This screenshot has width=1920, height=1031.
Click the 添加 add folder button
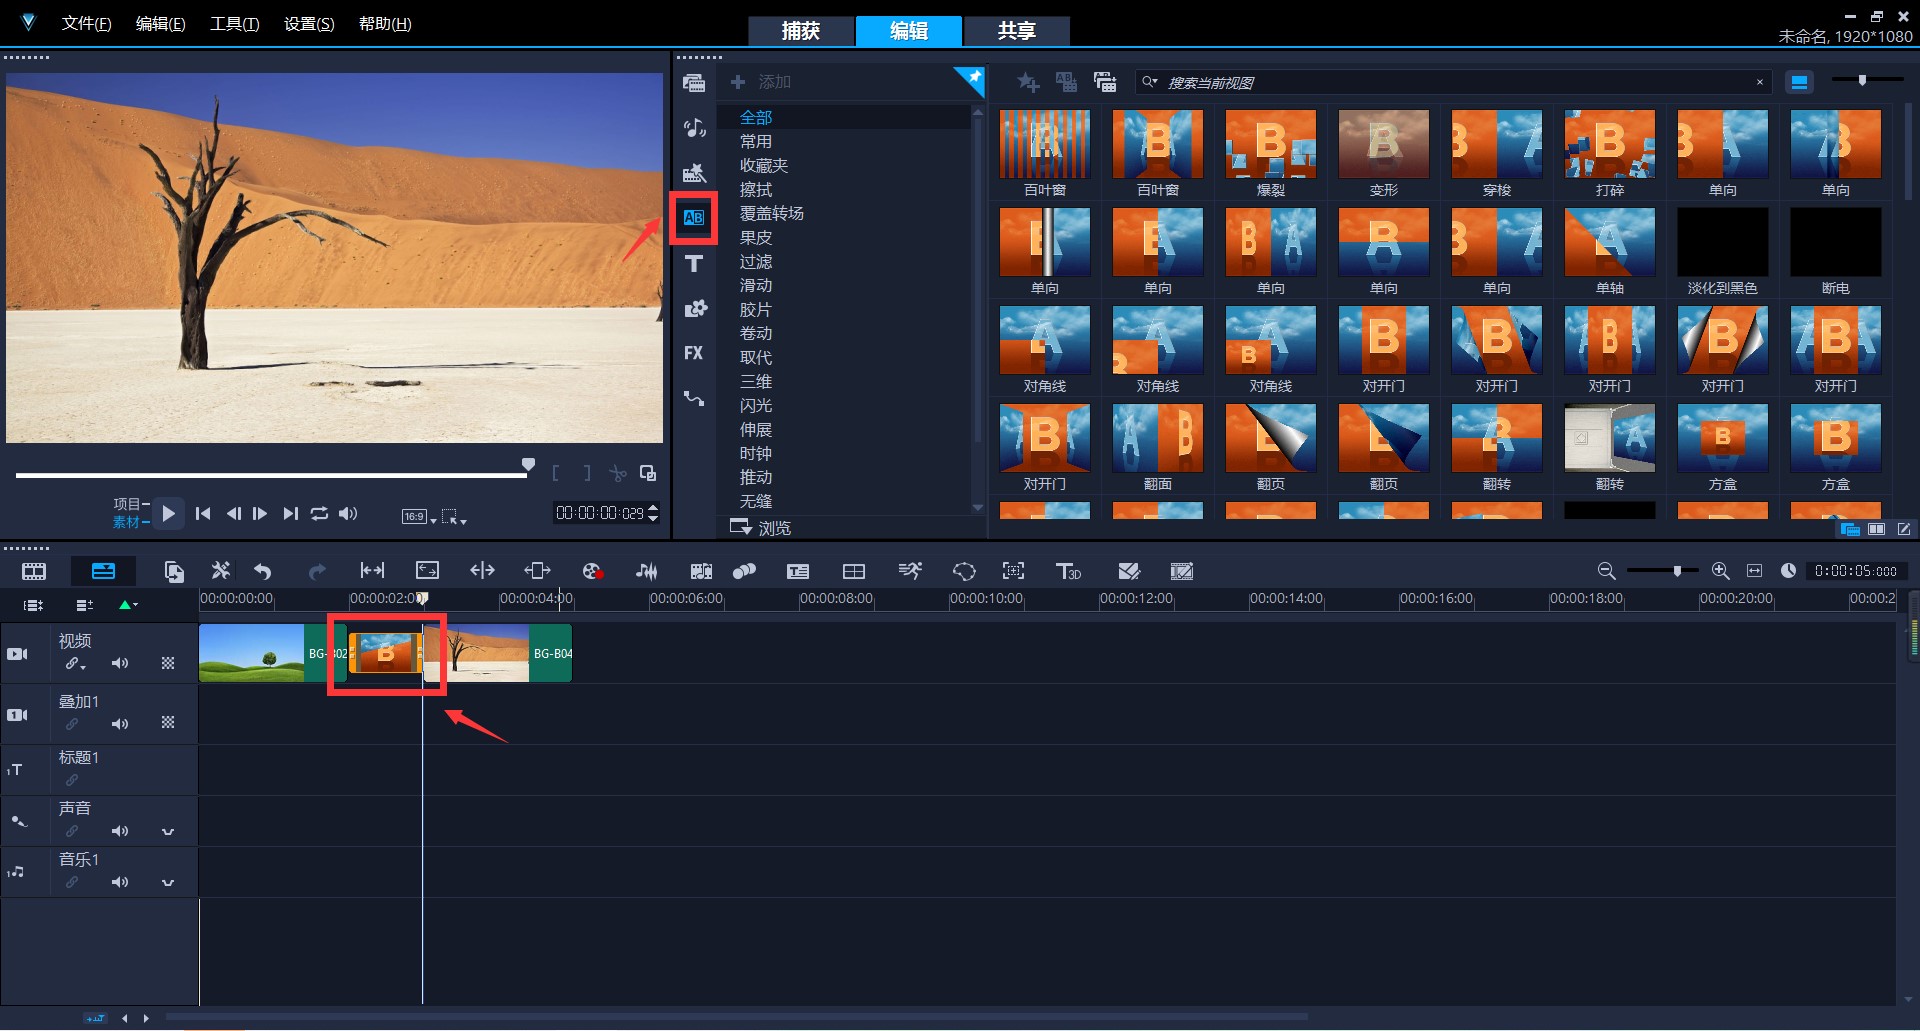point(761,82)
